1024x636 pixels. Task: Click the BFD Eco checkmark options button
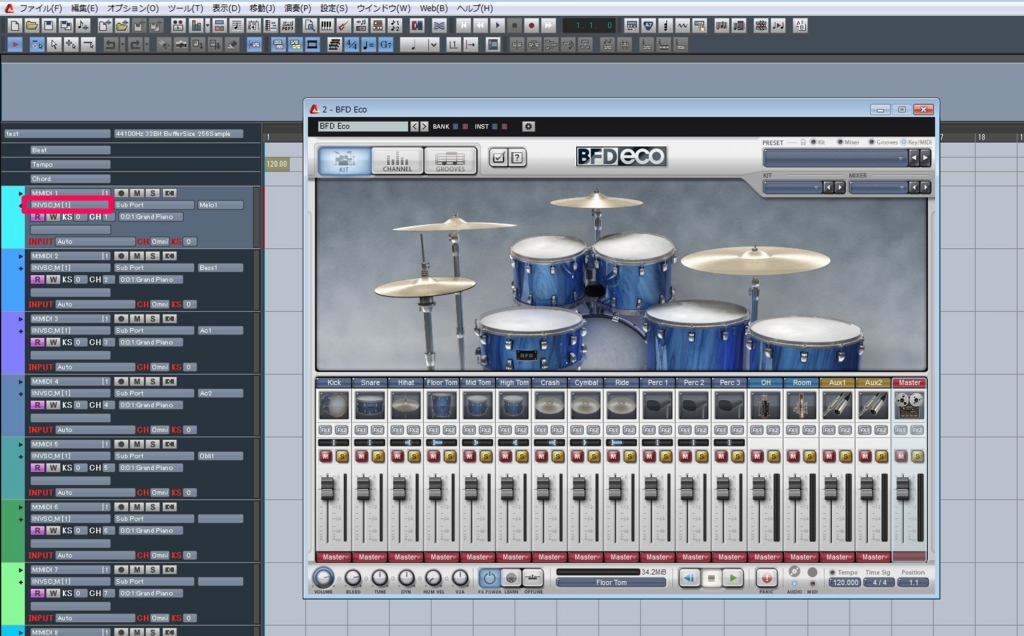(x=498, y=157)
